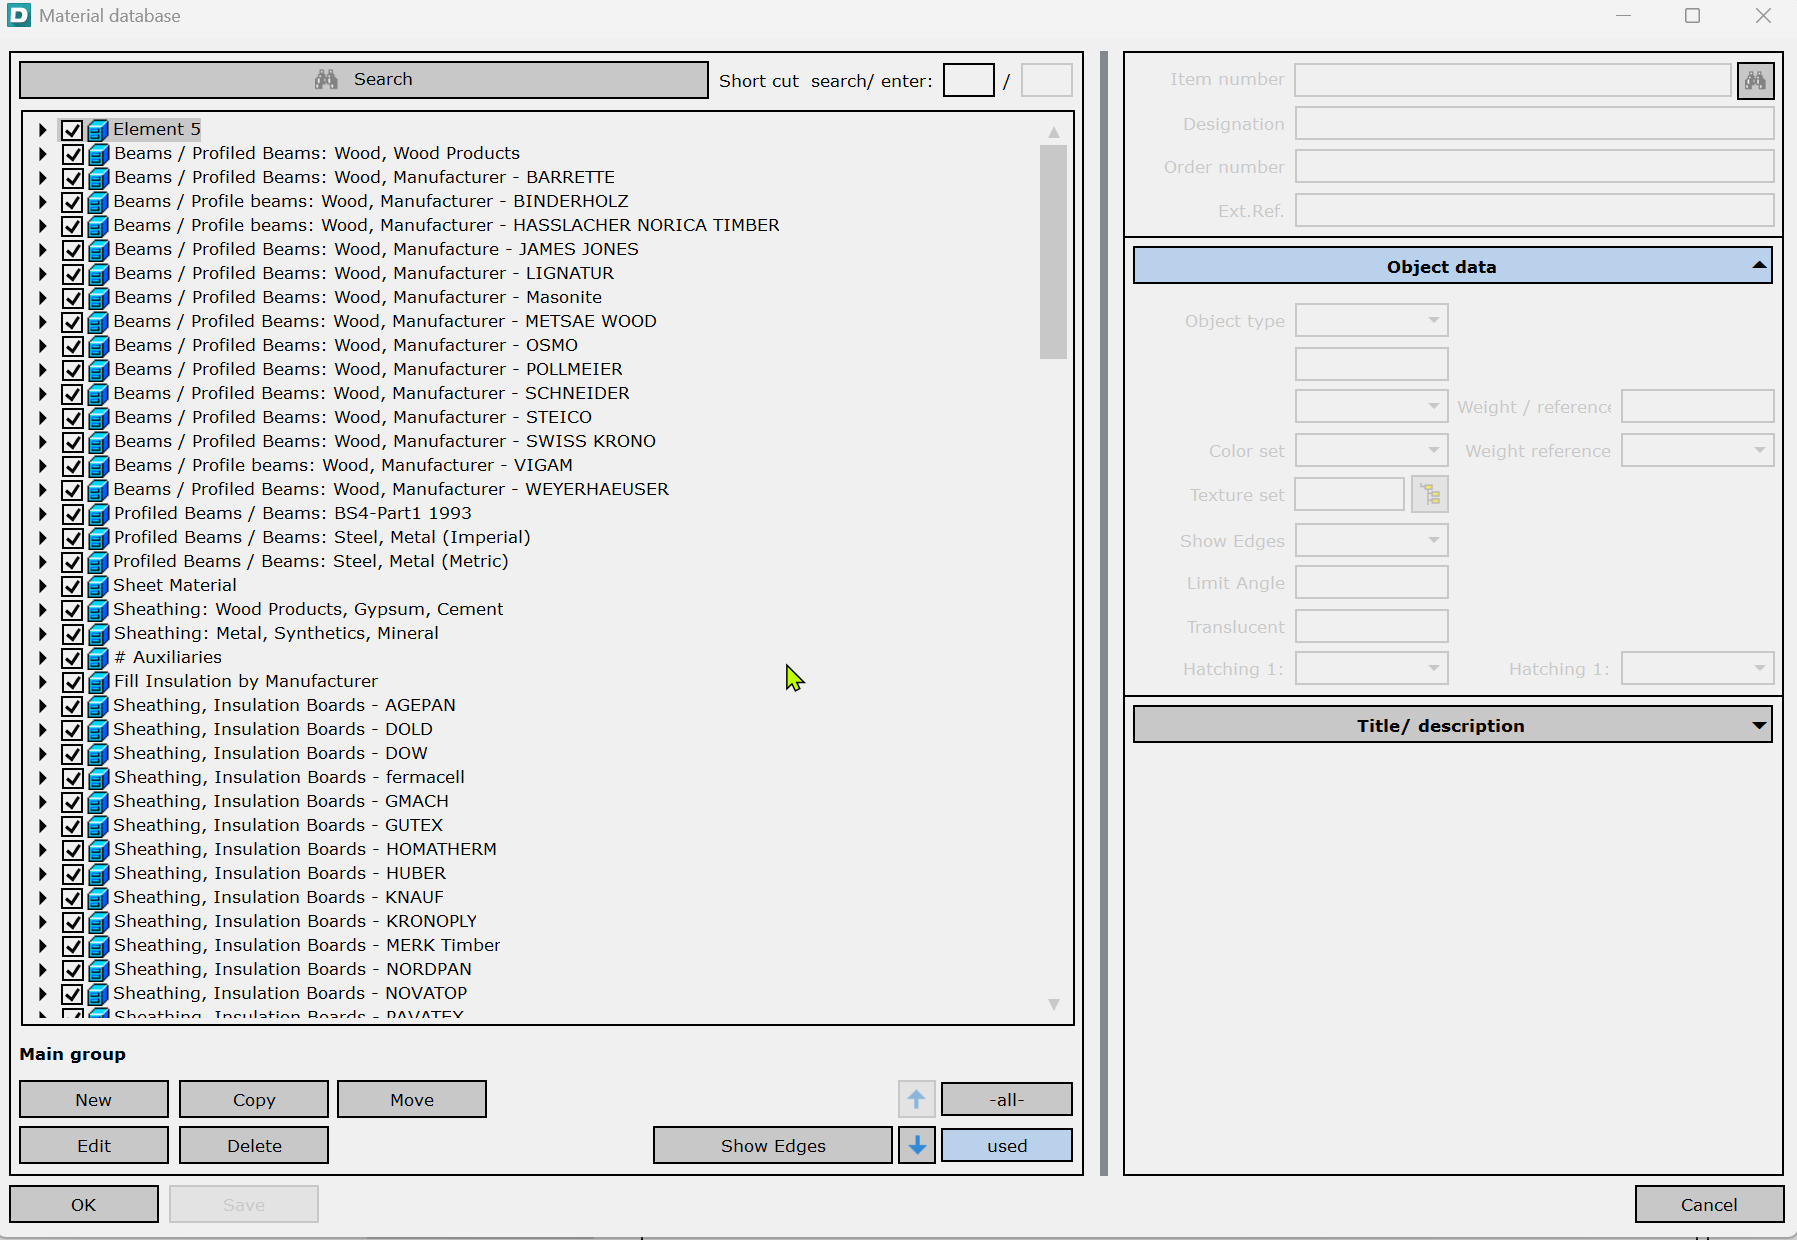Screen dimensions: 1797x1240
Task: Click the Short cut search input field
Action: click(968, 81)
